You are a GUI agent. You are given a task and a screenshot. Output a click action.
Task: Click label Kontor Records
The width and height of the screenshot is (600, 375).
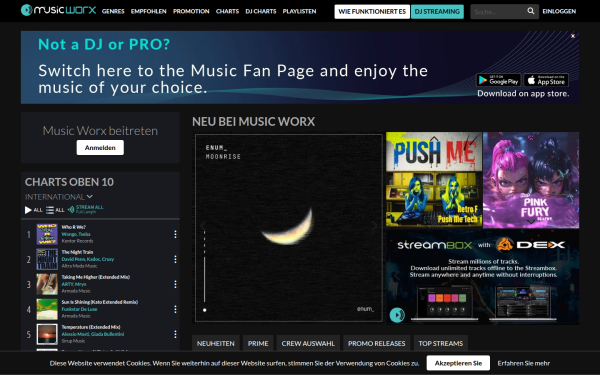pyautogui.click(x=77, y=241)
